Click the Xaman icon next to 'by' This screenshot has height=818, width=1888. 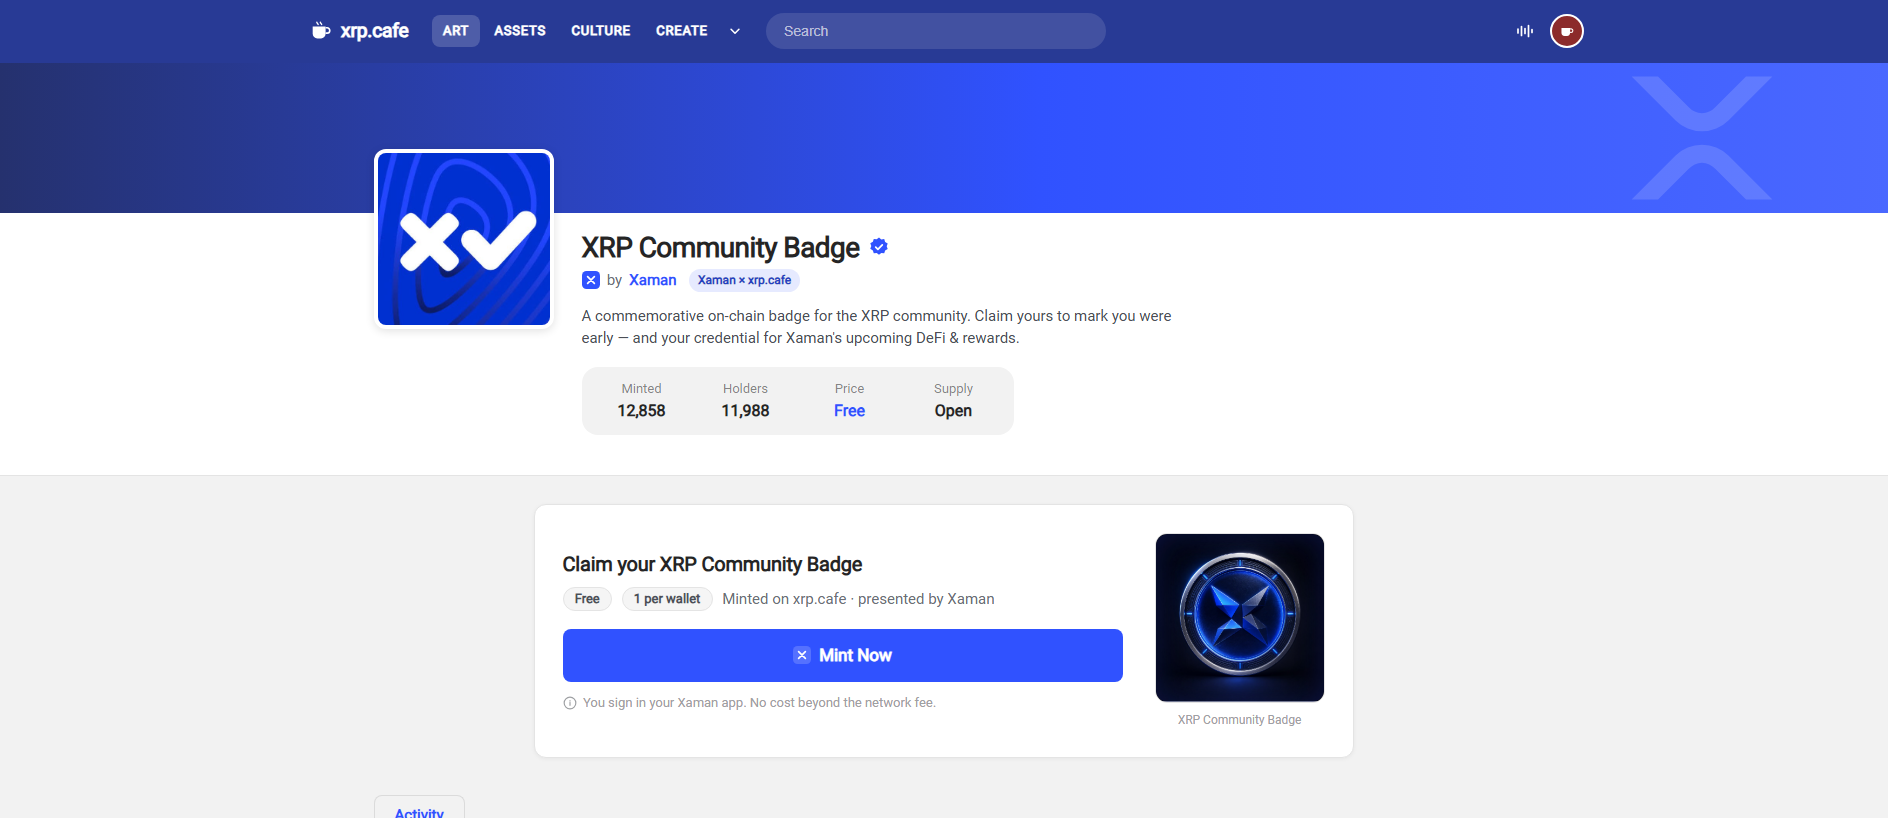pyautogui.click(x=591, y=280)
